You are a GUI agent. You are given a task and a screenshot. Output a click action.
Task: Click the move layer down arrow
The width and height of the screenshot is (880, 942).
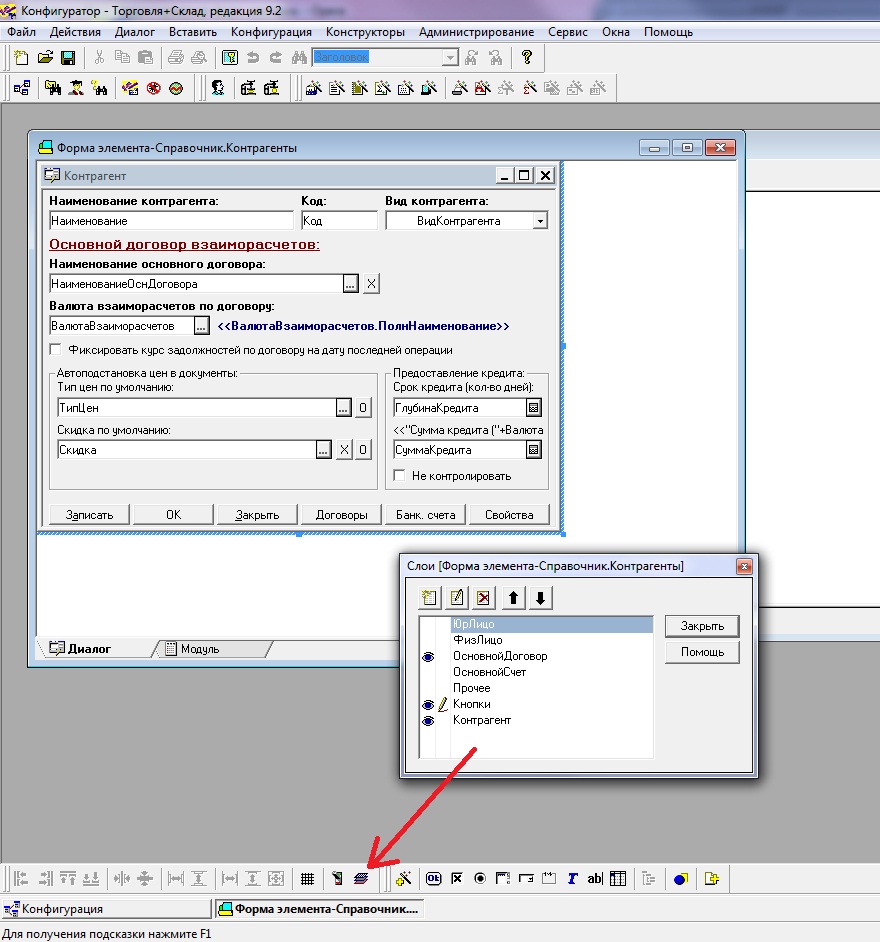(540, 598)
